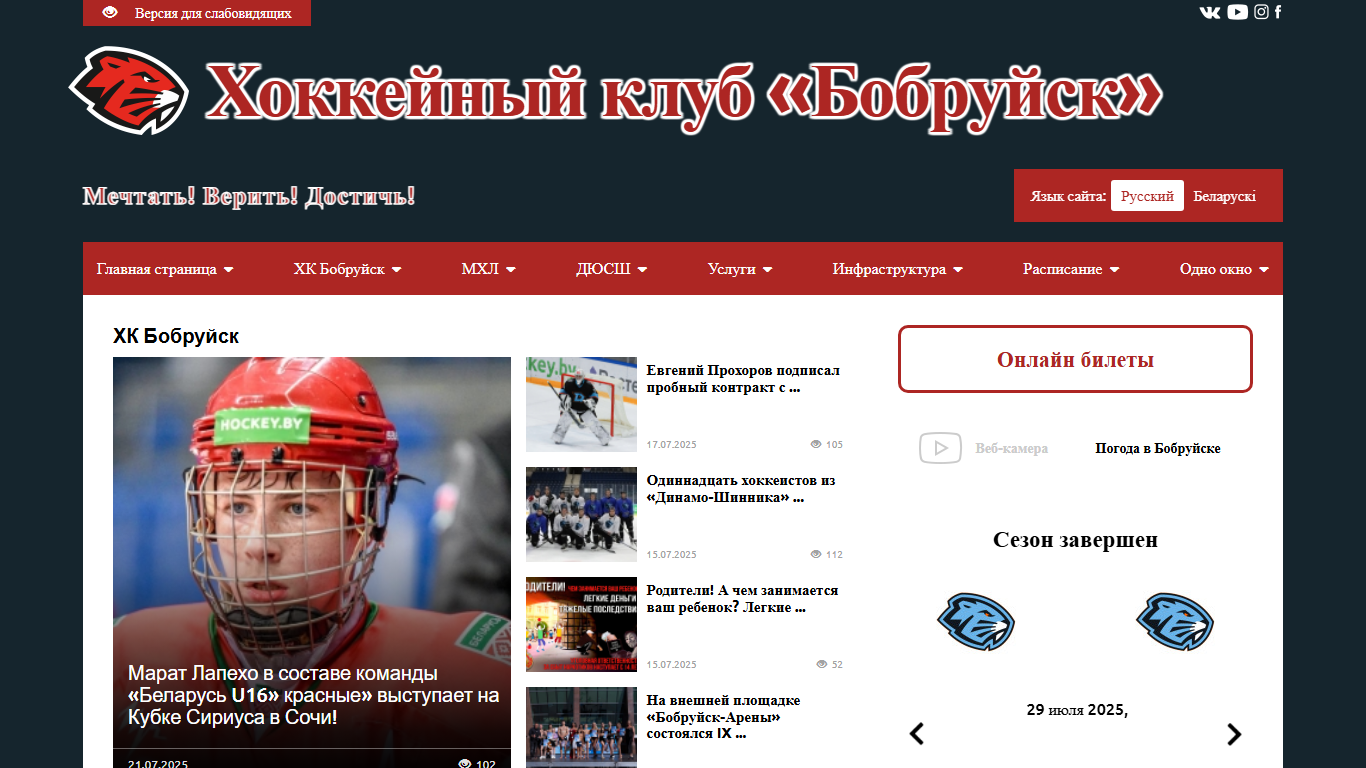The image size is (1366, 768).
Task: Click the Онлайн билеты button
Action: [x=1075, y=359]
